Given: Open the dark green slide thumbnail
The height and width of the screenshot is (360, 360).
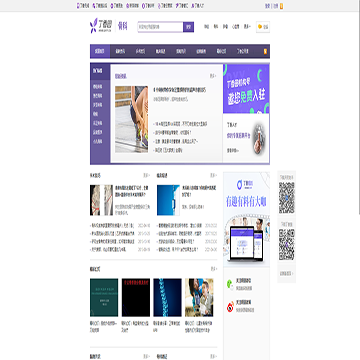Looking at the screenshot, I should pyautogui.click(x=104, y=297).
